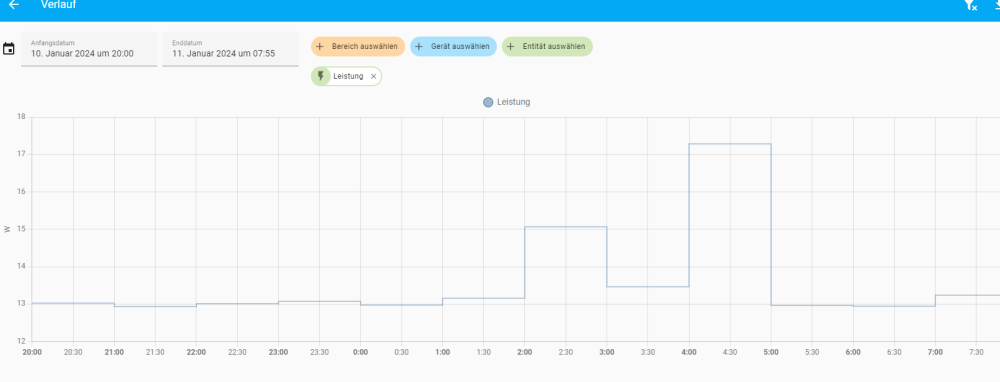Edit the Anfangsdatum start date field
The width and height of the screenshot is (1000, 382).
point(89,49)
